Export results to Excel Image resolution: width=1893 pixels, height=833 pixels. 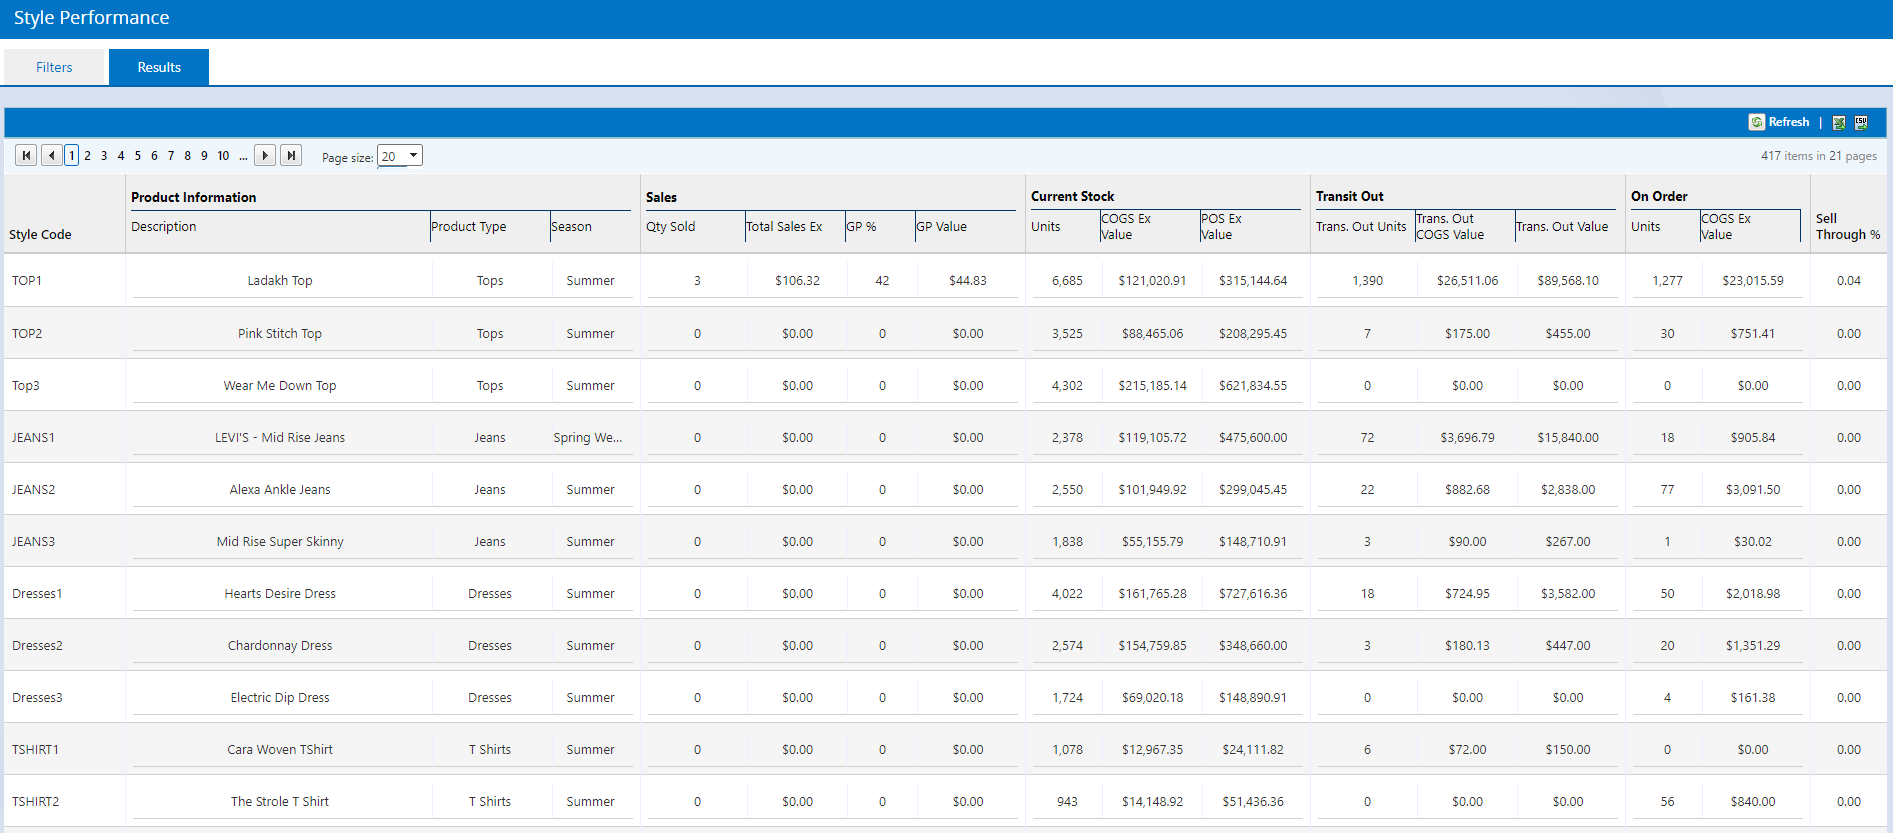[x=1839, y=123]
